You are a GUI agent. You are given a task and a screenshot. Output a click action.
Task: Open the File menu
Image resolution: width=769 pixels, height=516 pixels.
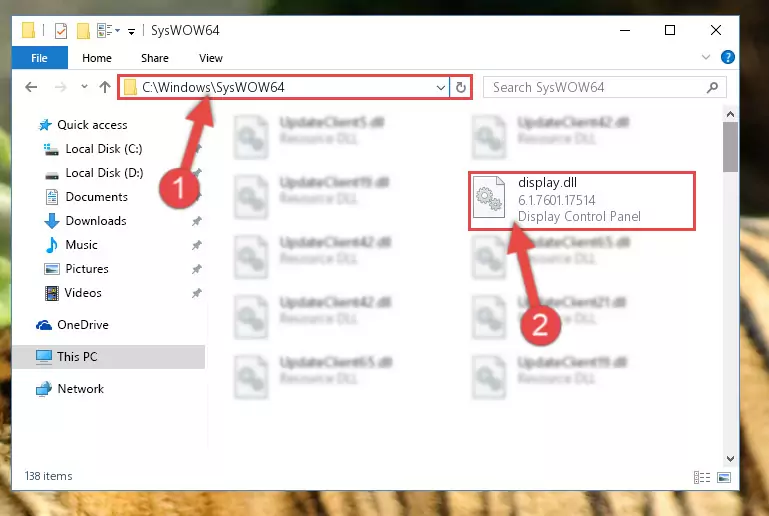[x=39, y=58]
